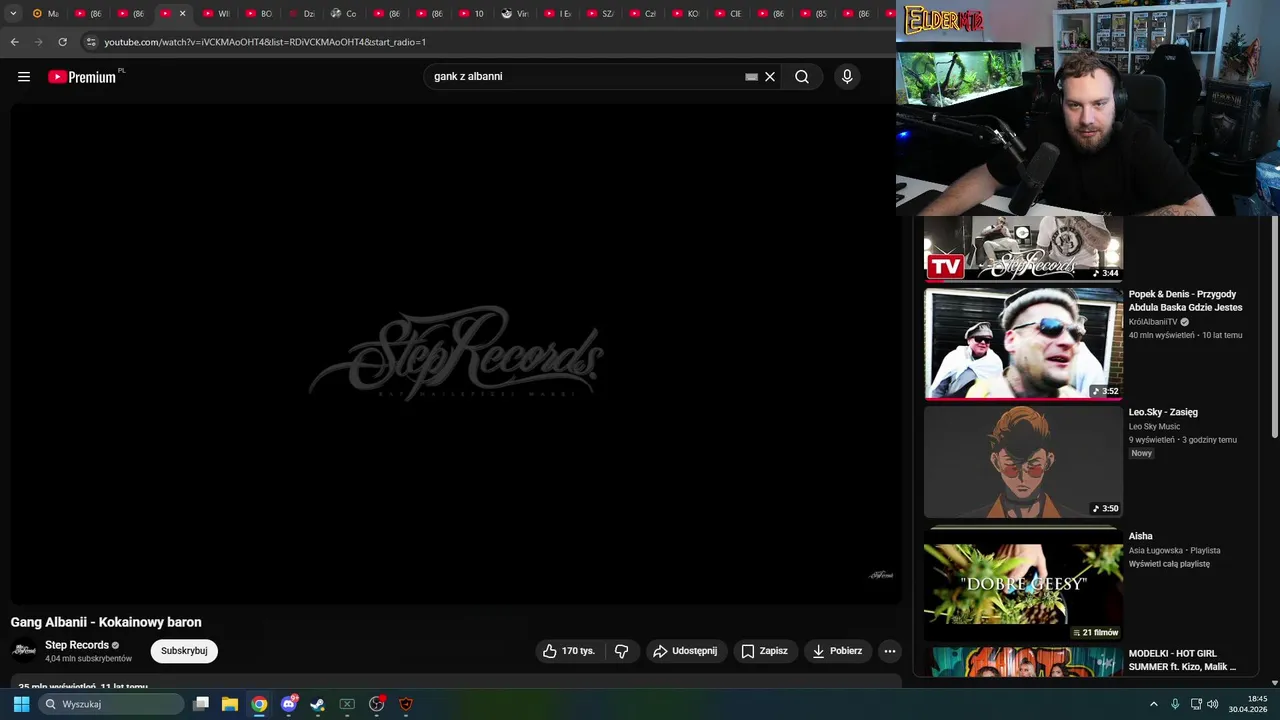Open the Aisha playlist title
Image resolution: width=1280 pixels, height=720 pixels.
[x=1141, y=536]
